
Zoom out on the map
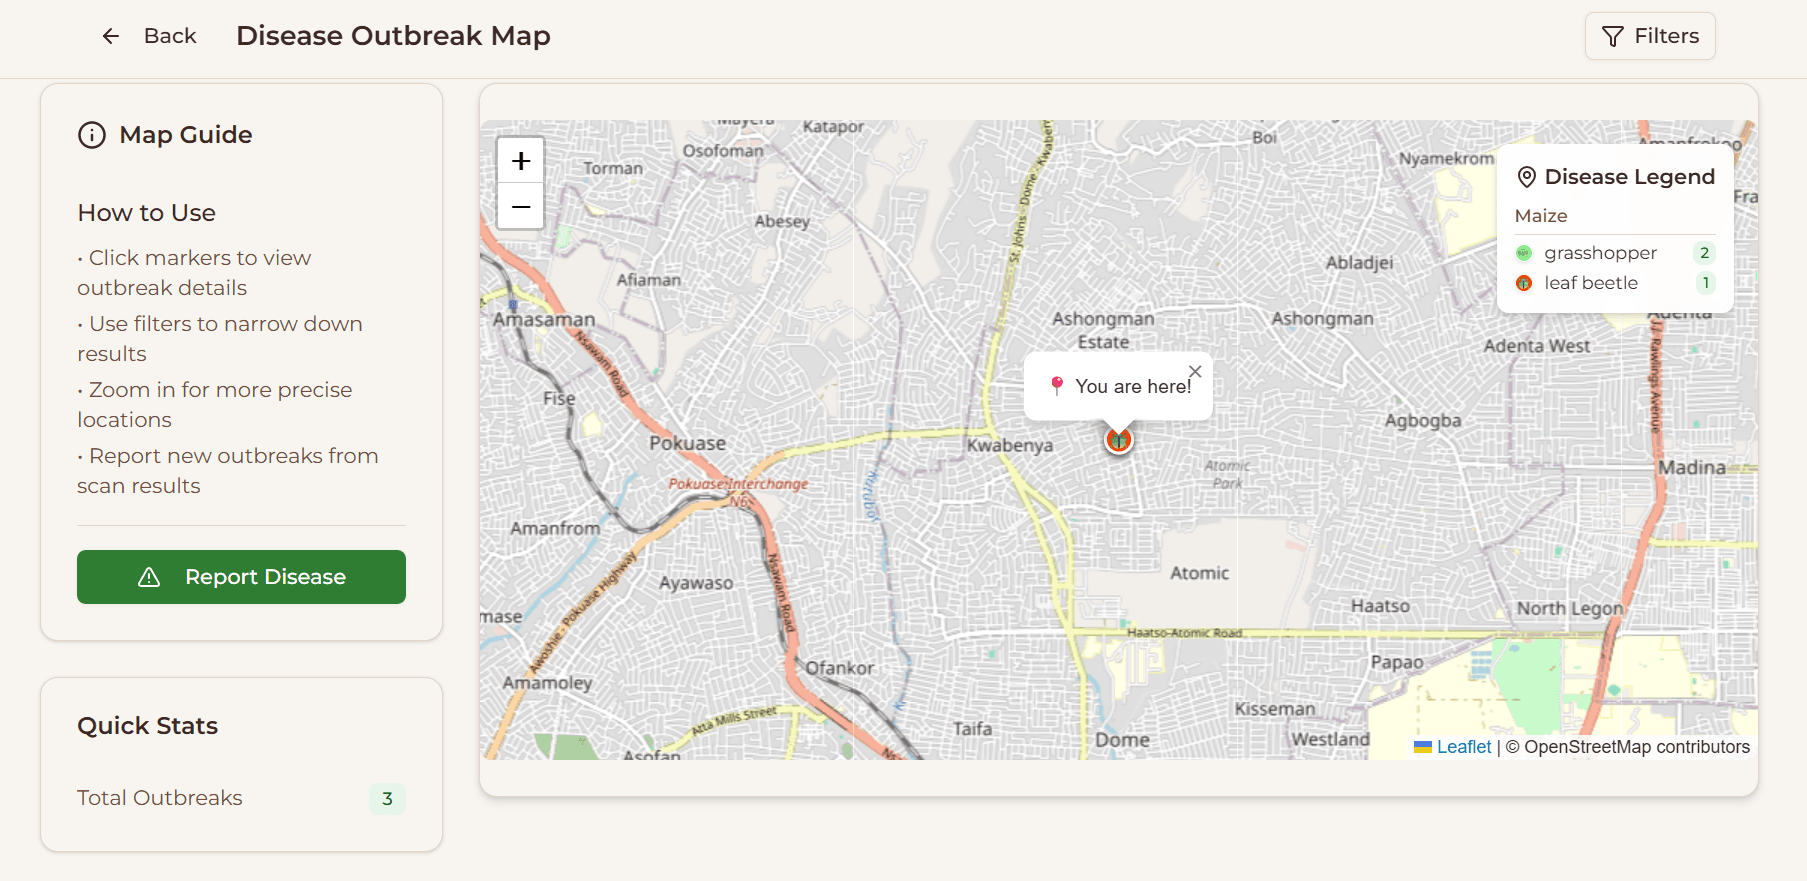pyautogui.click(x=521, y=207)
